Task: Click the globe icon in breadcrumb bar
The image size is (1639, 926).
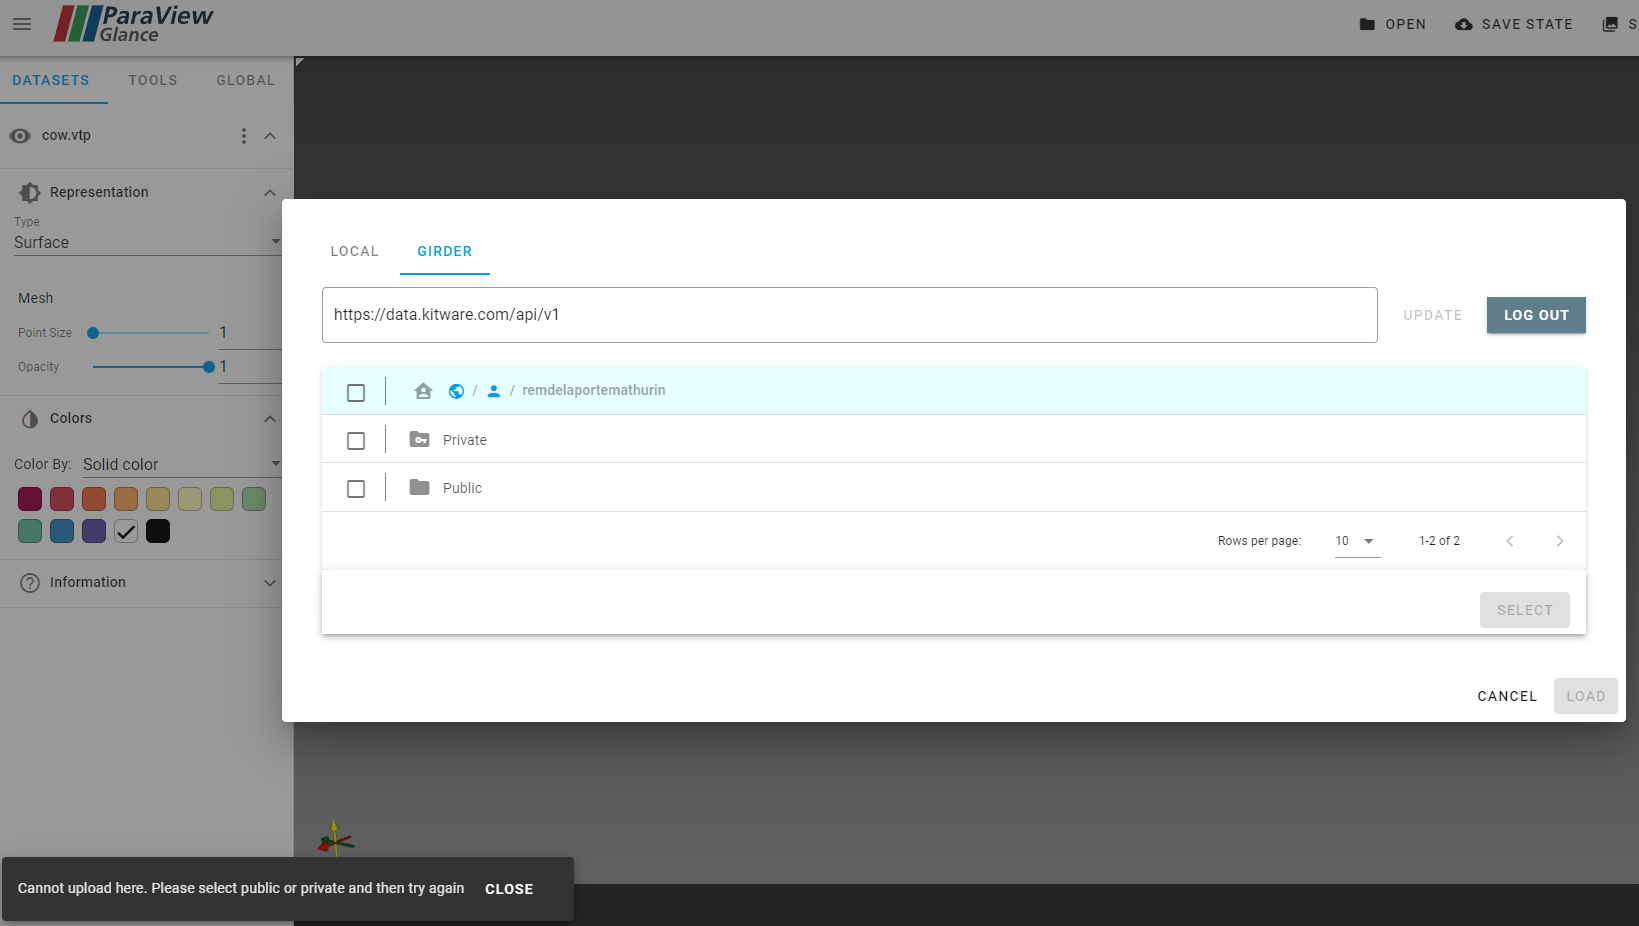Action: click(x=457, y=390)
